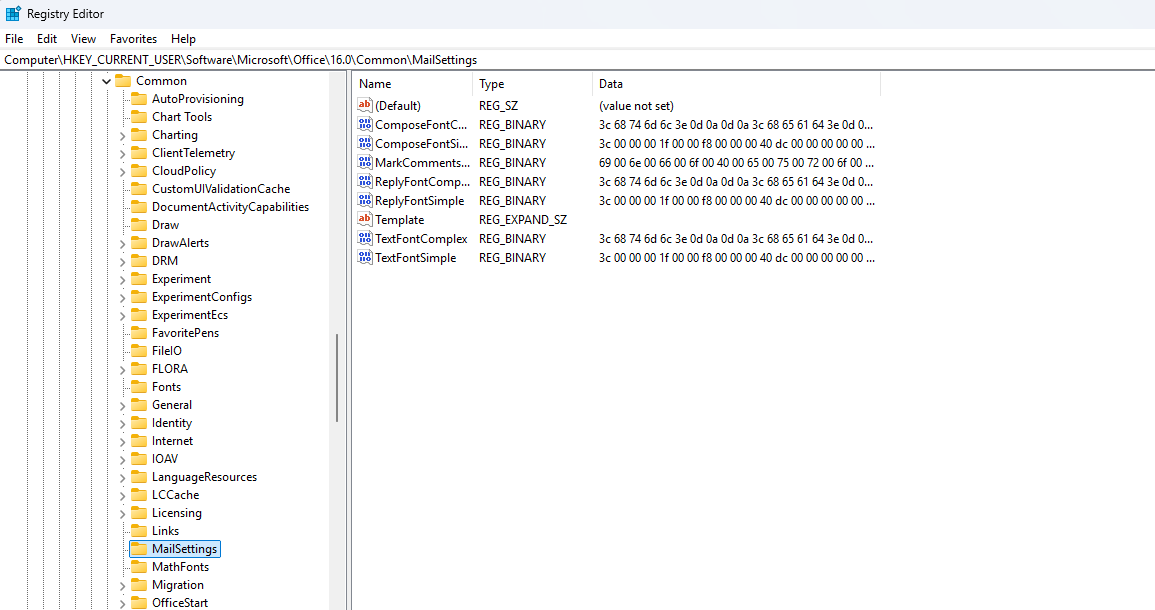Click the string icon next to Template
Screen dimensions: 1155x610
365,220
